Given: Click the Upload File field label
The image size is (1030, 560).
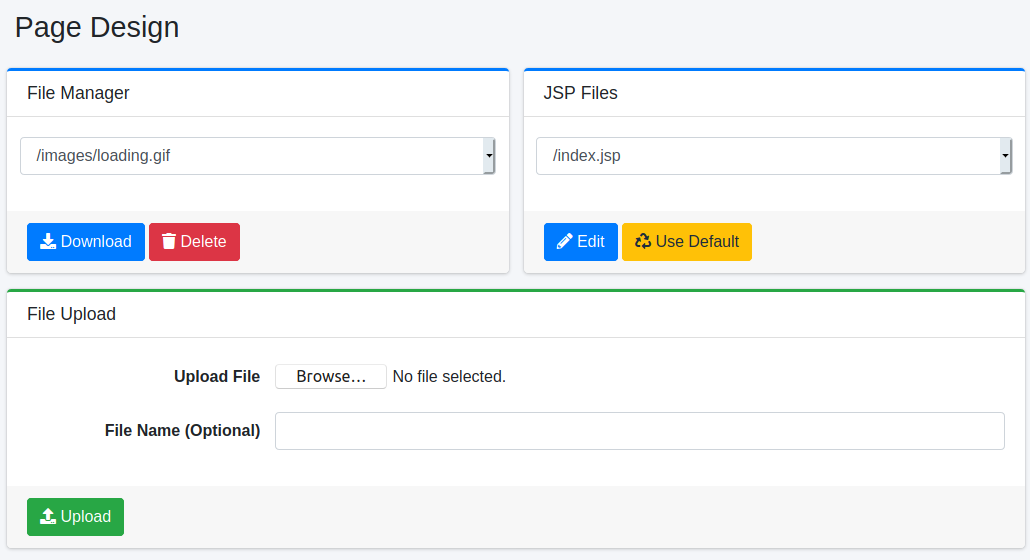Looking at the screenshot, I should point(217,377).
